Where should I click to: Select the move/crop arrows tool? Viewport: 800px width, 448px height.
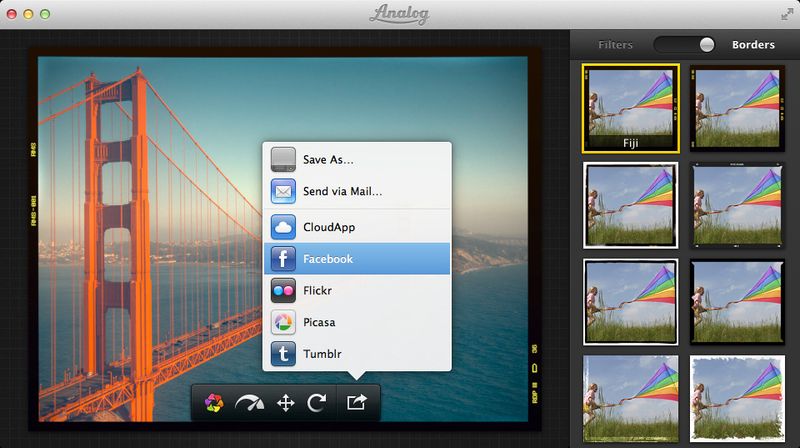coord(286,403)
